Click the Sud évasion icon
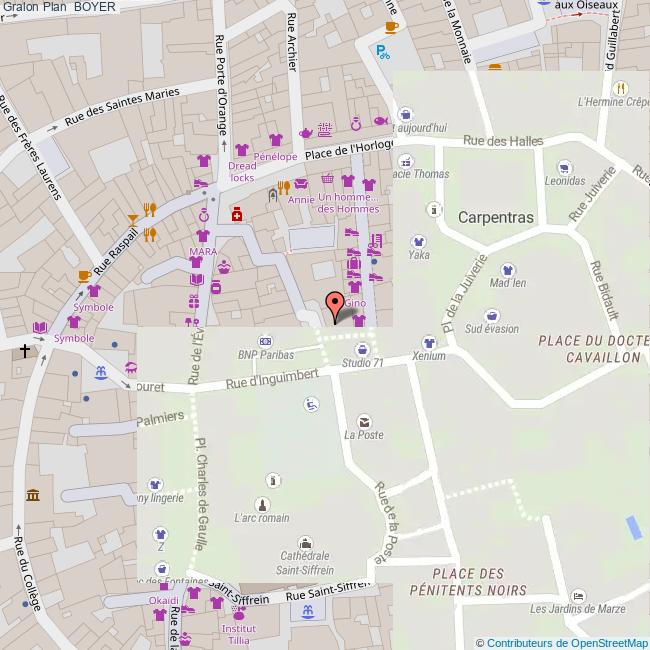650x650 pixels. 492,315
